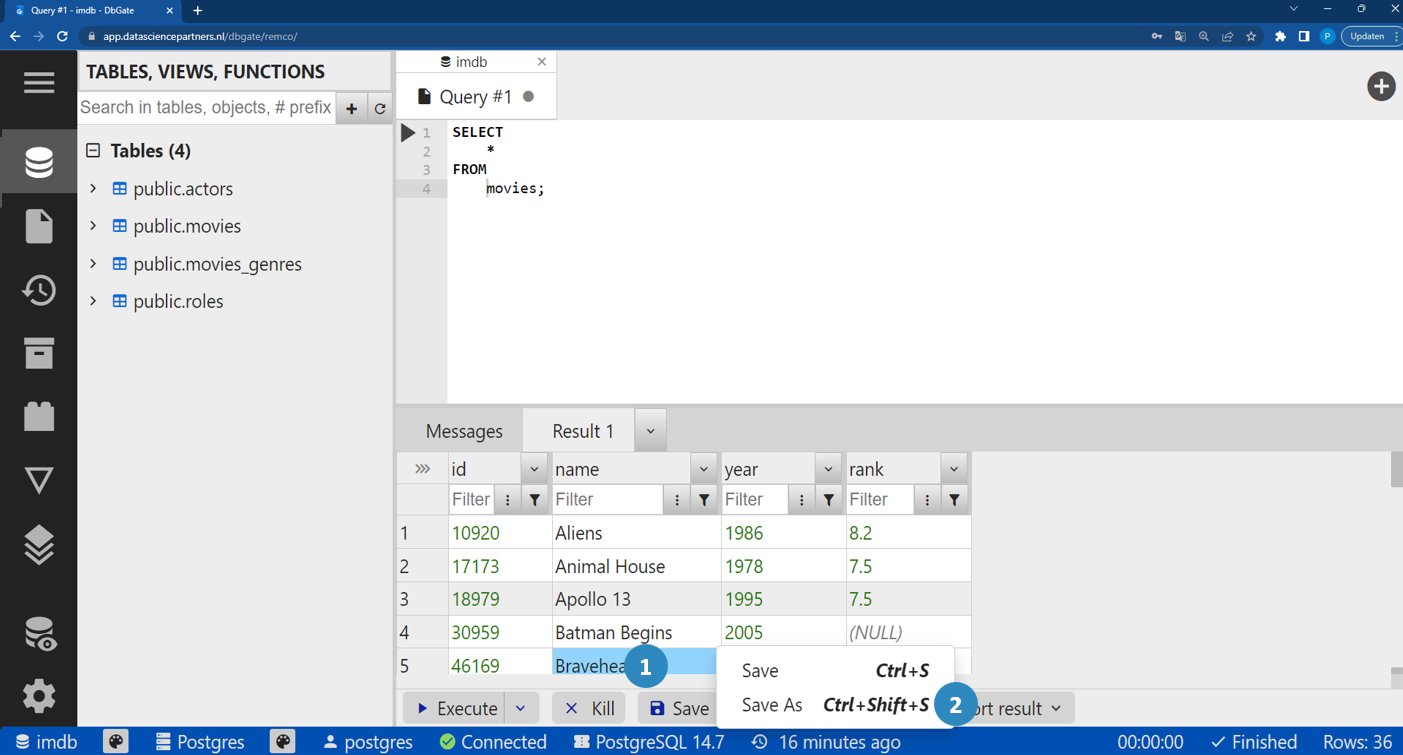Choose Save from the popup menu

835,671
